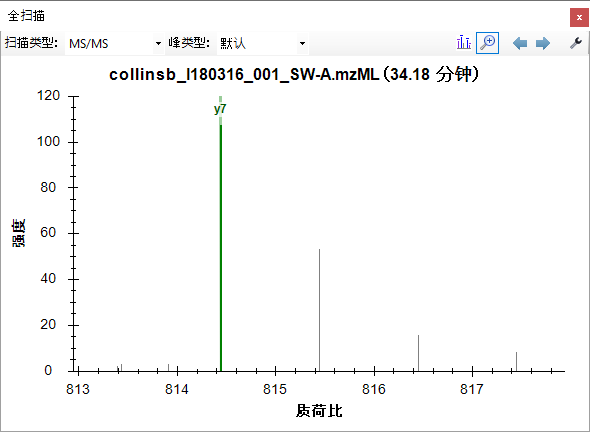Click the 全扫描 window title
This screenshot has width=590, height=432.
[26, 16]
